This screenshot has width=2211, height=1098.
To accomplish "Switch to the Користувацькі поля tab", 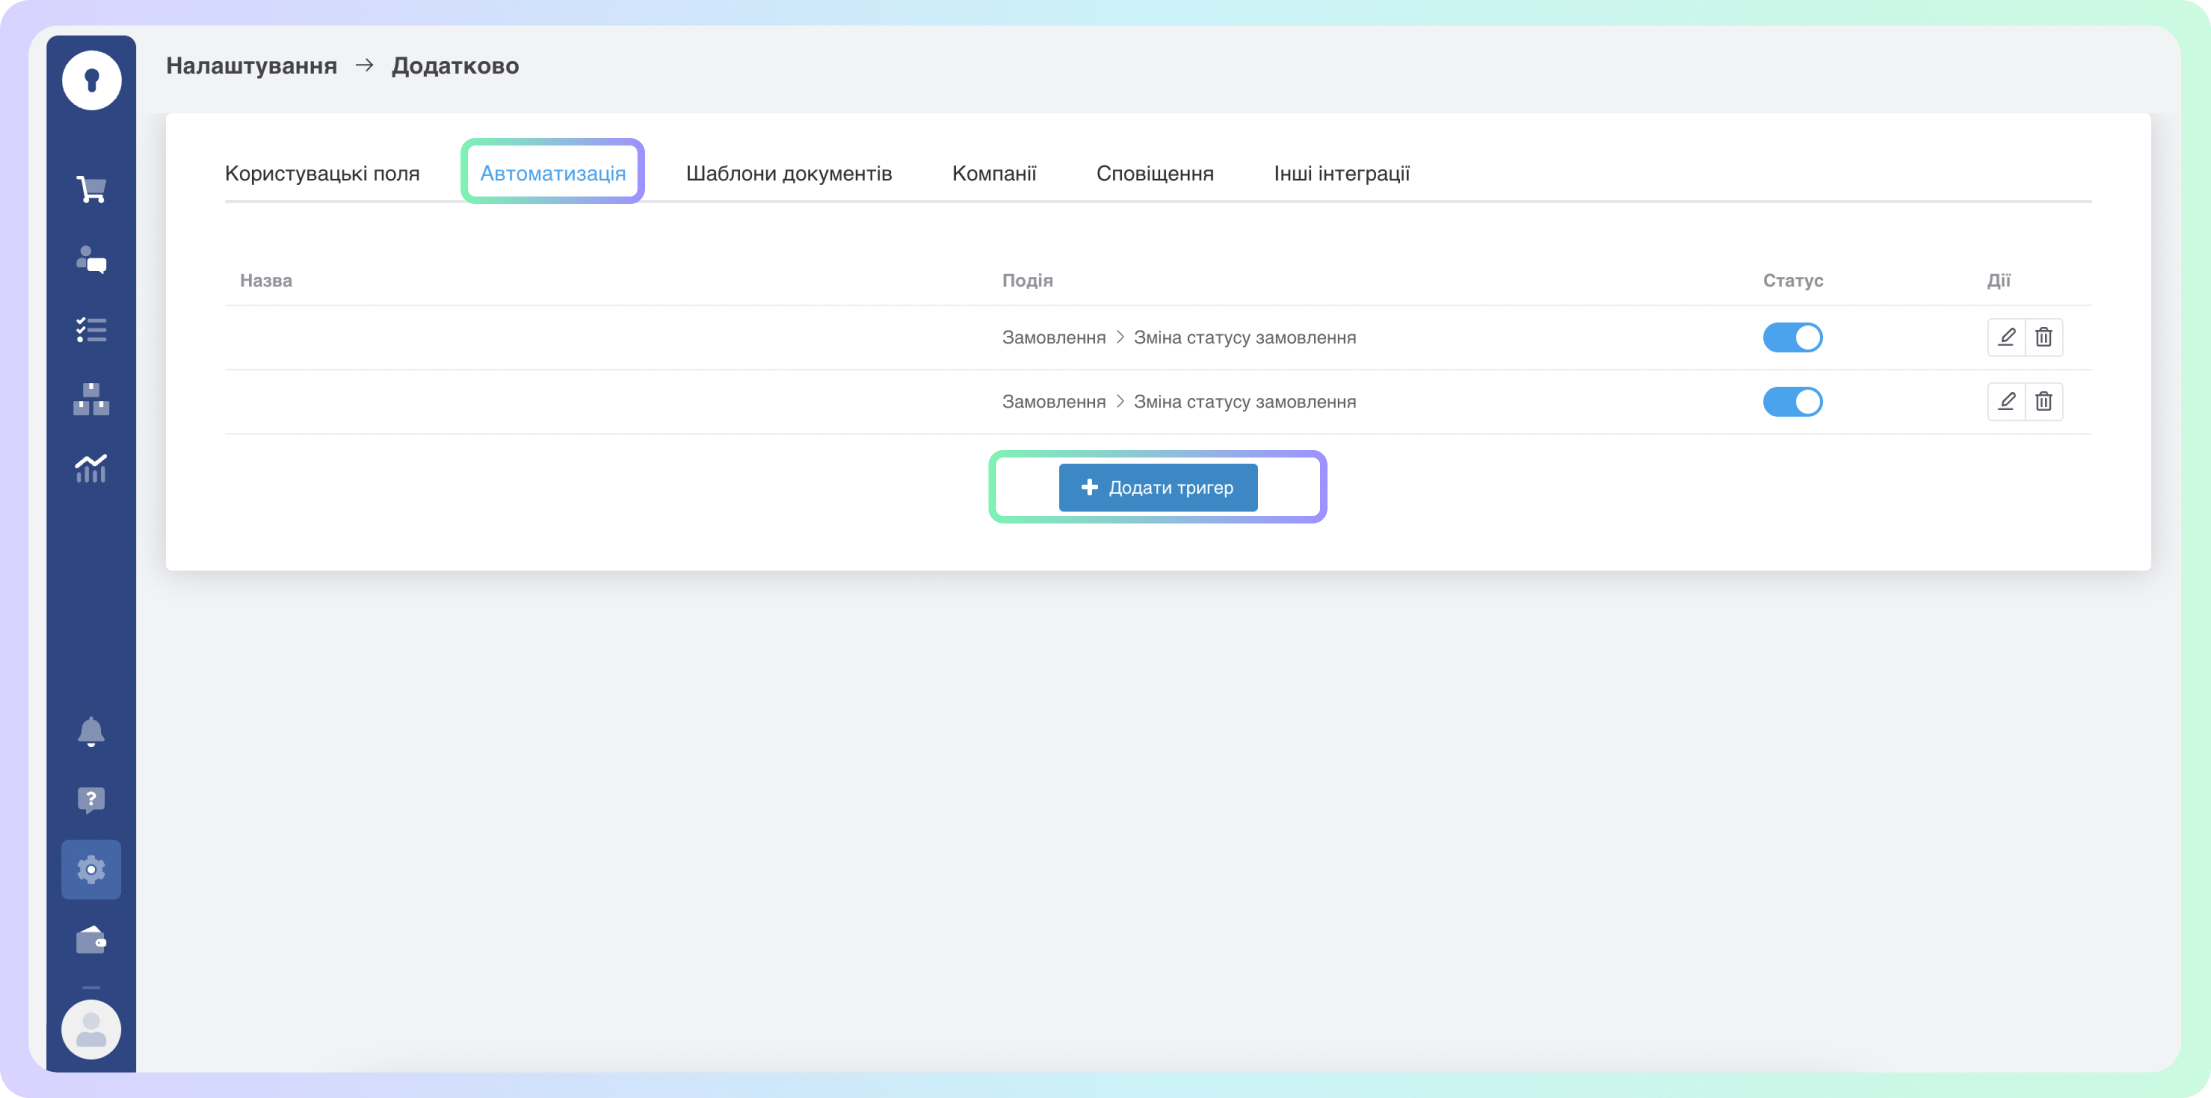I will [322, 173].
